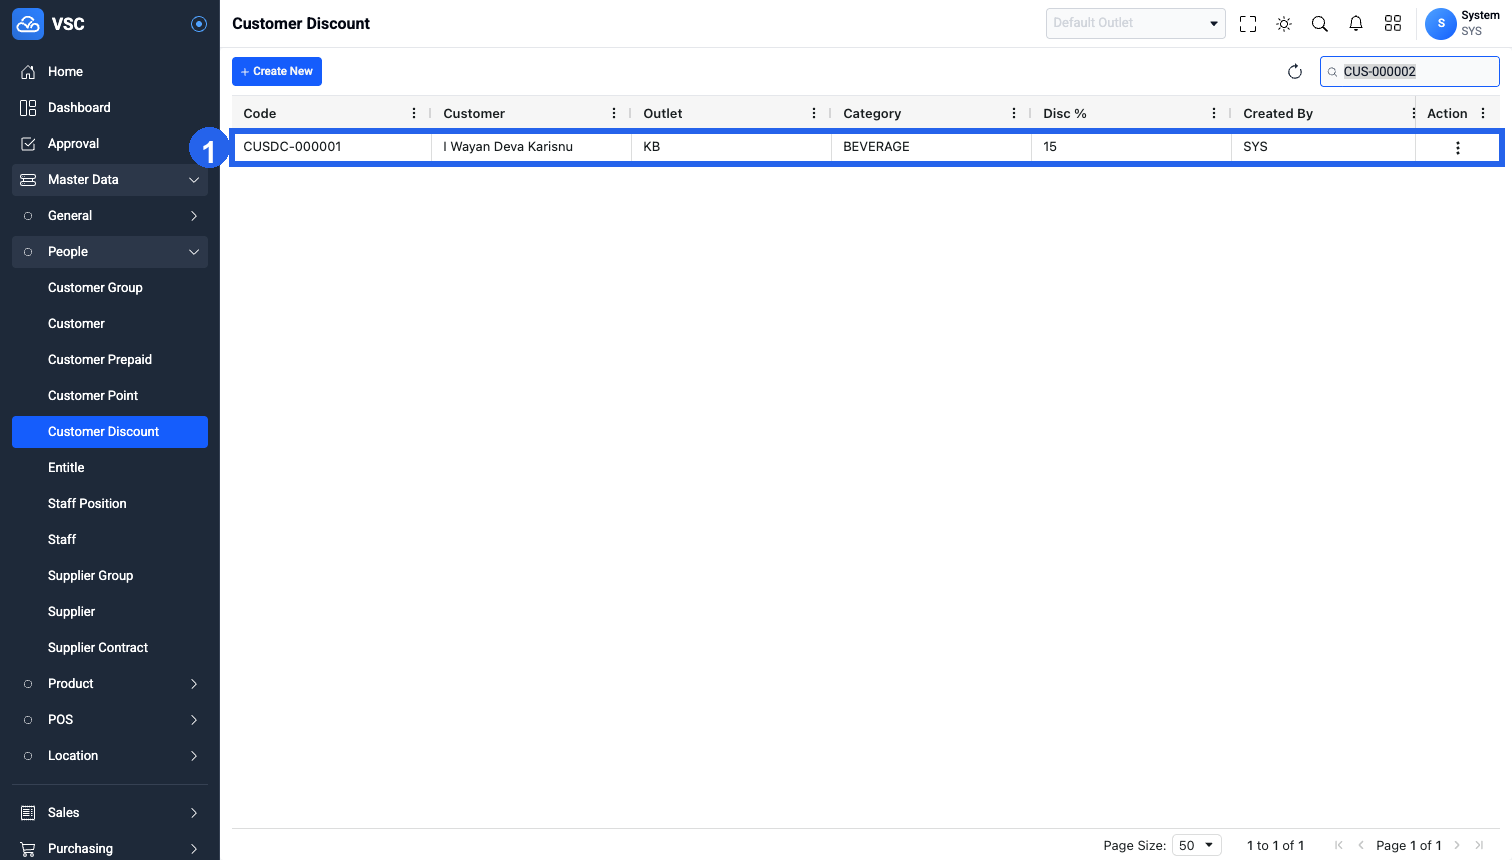
Task: Go to previous page arrow
Action: pyautogui.click(x=1361, y=846)
